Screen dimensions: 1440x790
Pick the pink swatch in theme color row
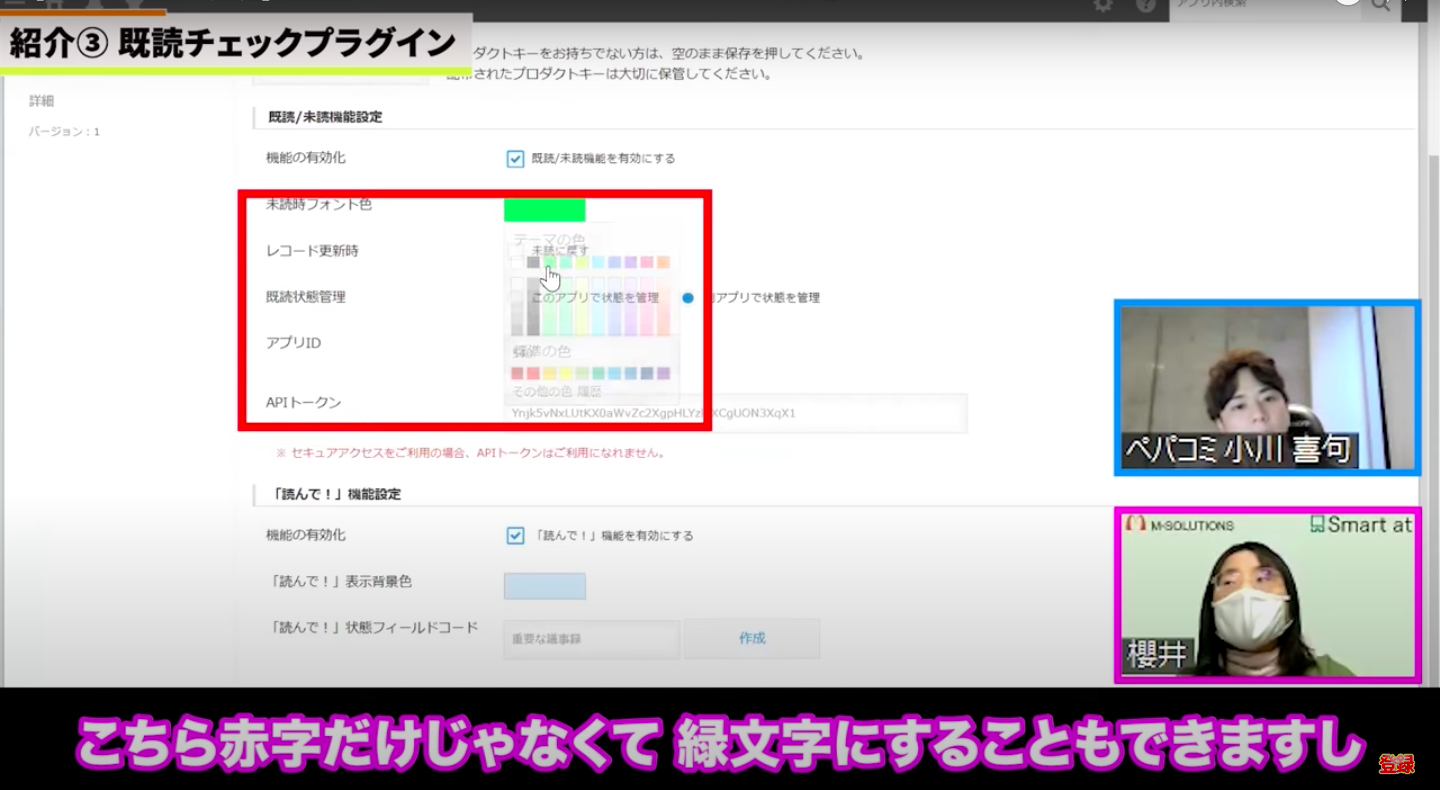click(646, 263)
